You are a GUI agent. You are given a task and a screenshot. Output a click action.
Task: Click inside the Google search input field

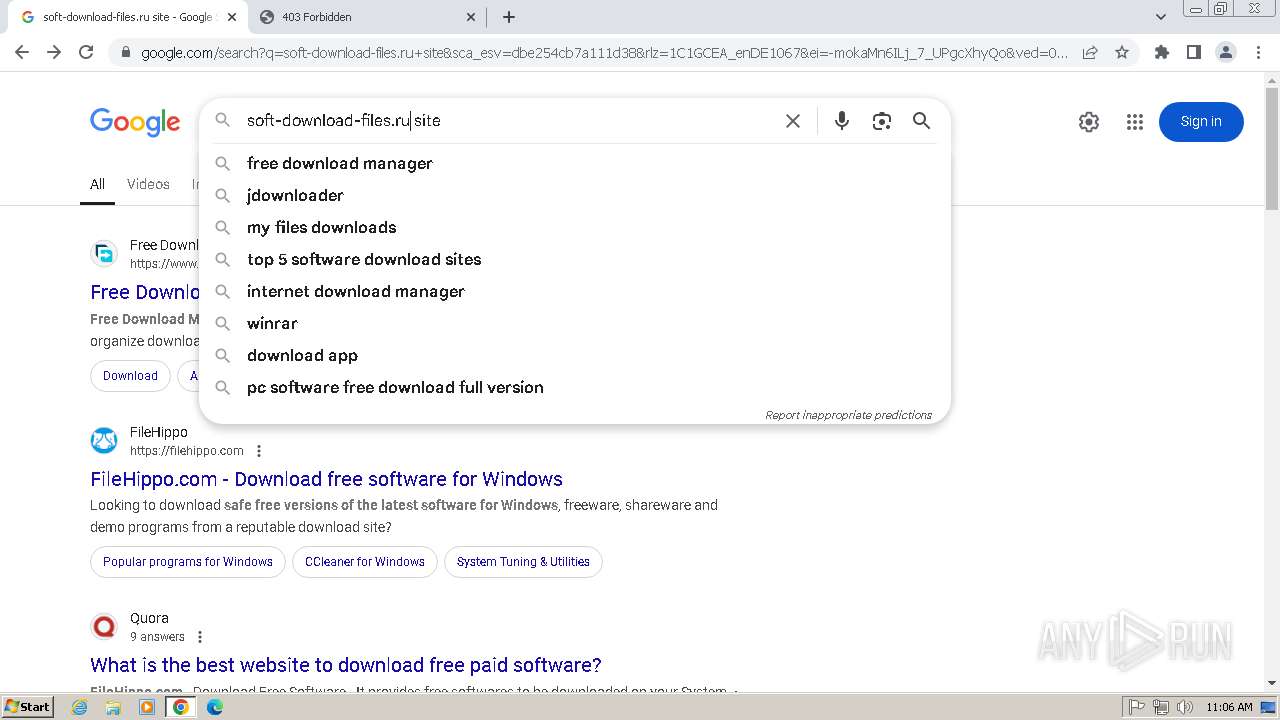point(510,121)
